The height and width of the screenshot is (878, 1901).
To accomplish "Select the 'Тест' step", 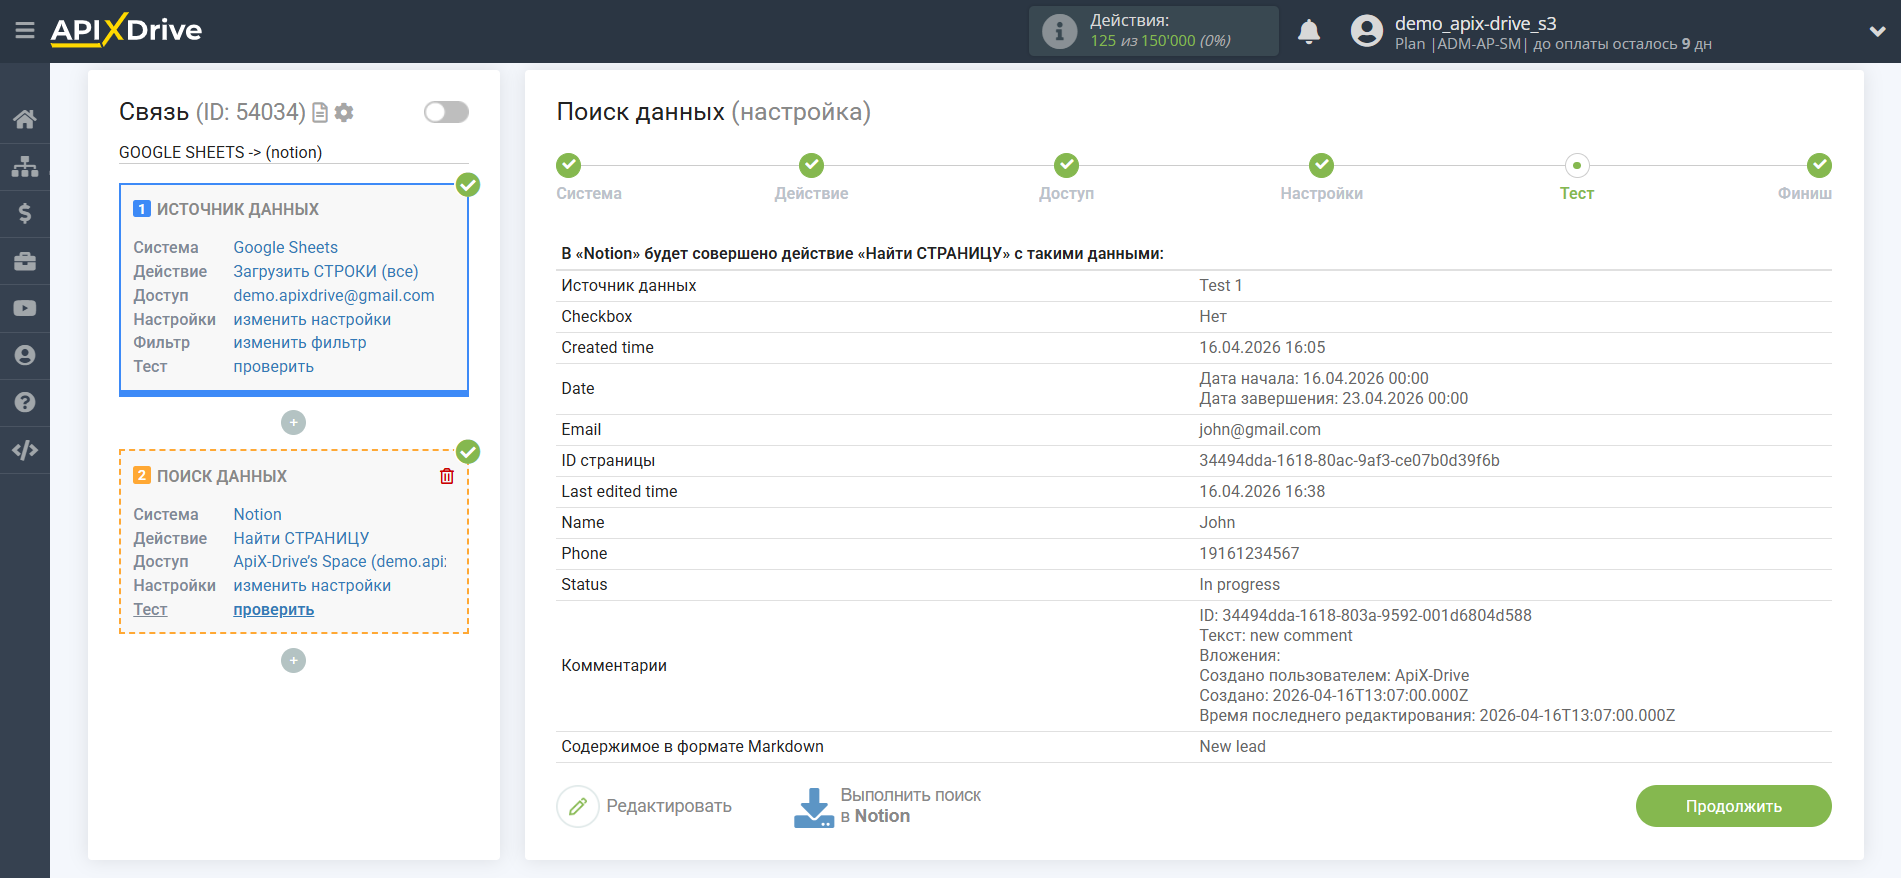I will 1577,165.
